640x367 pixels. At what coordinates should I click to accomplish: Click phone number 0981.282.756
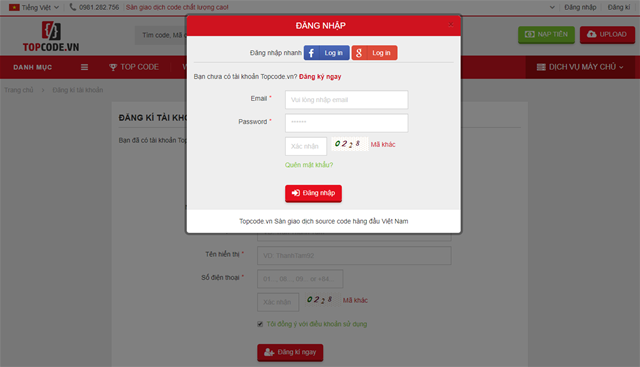click(x=99, y=7)
